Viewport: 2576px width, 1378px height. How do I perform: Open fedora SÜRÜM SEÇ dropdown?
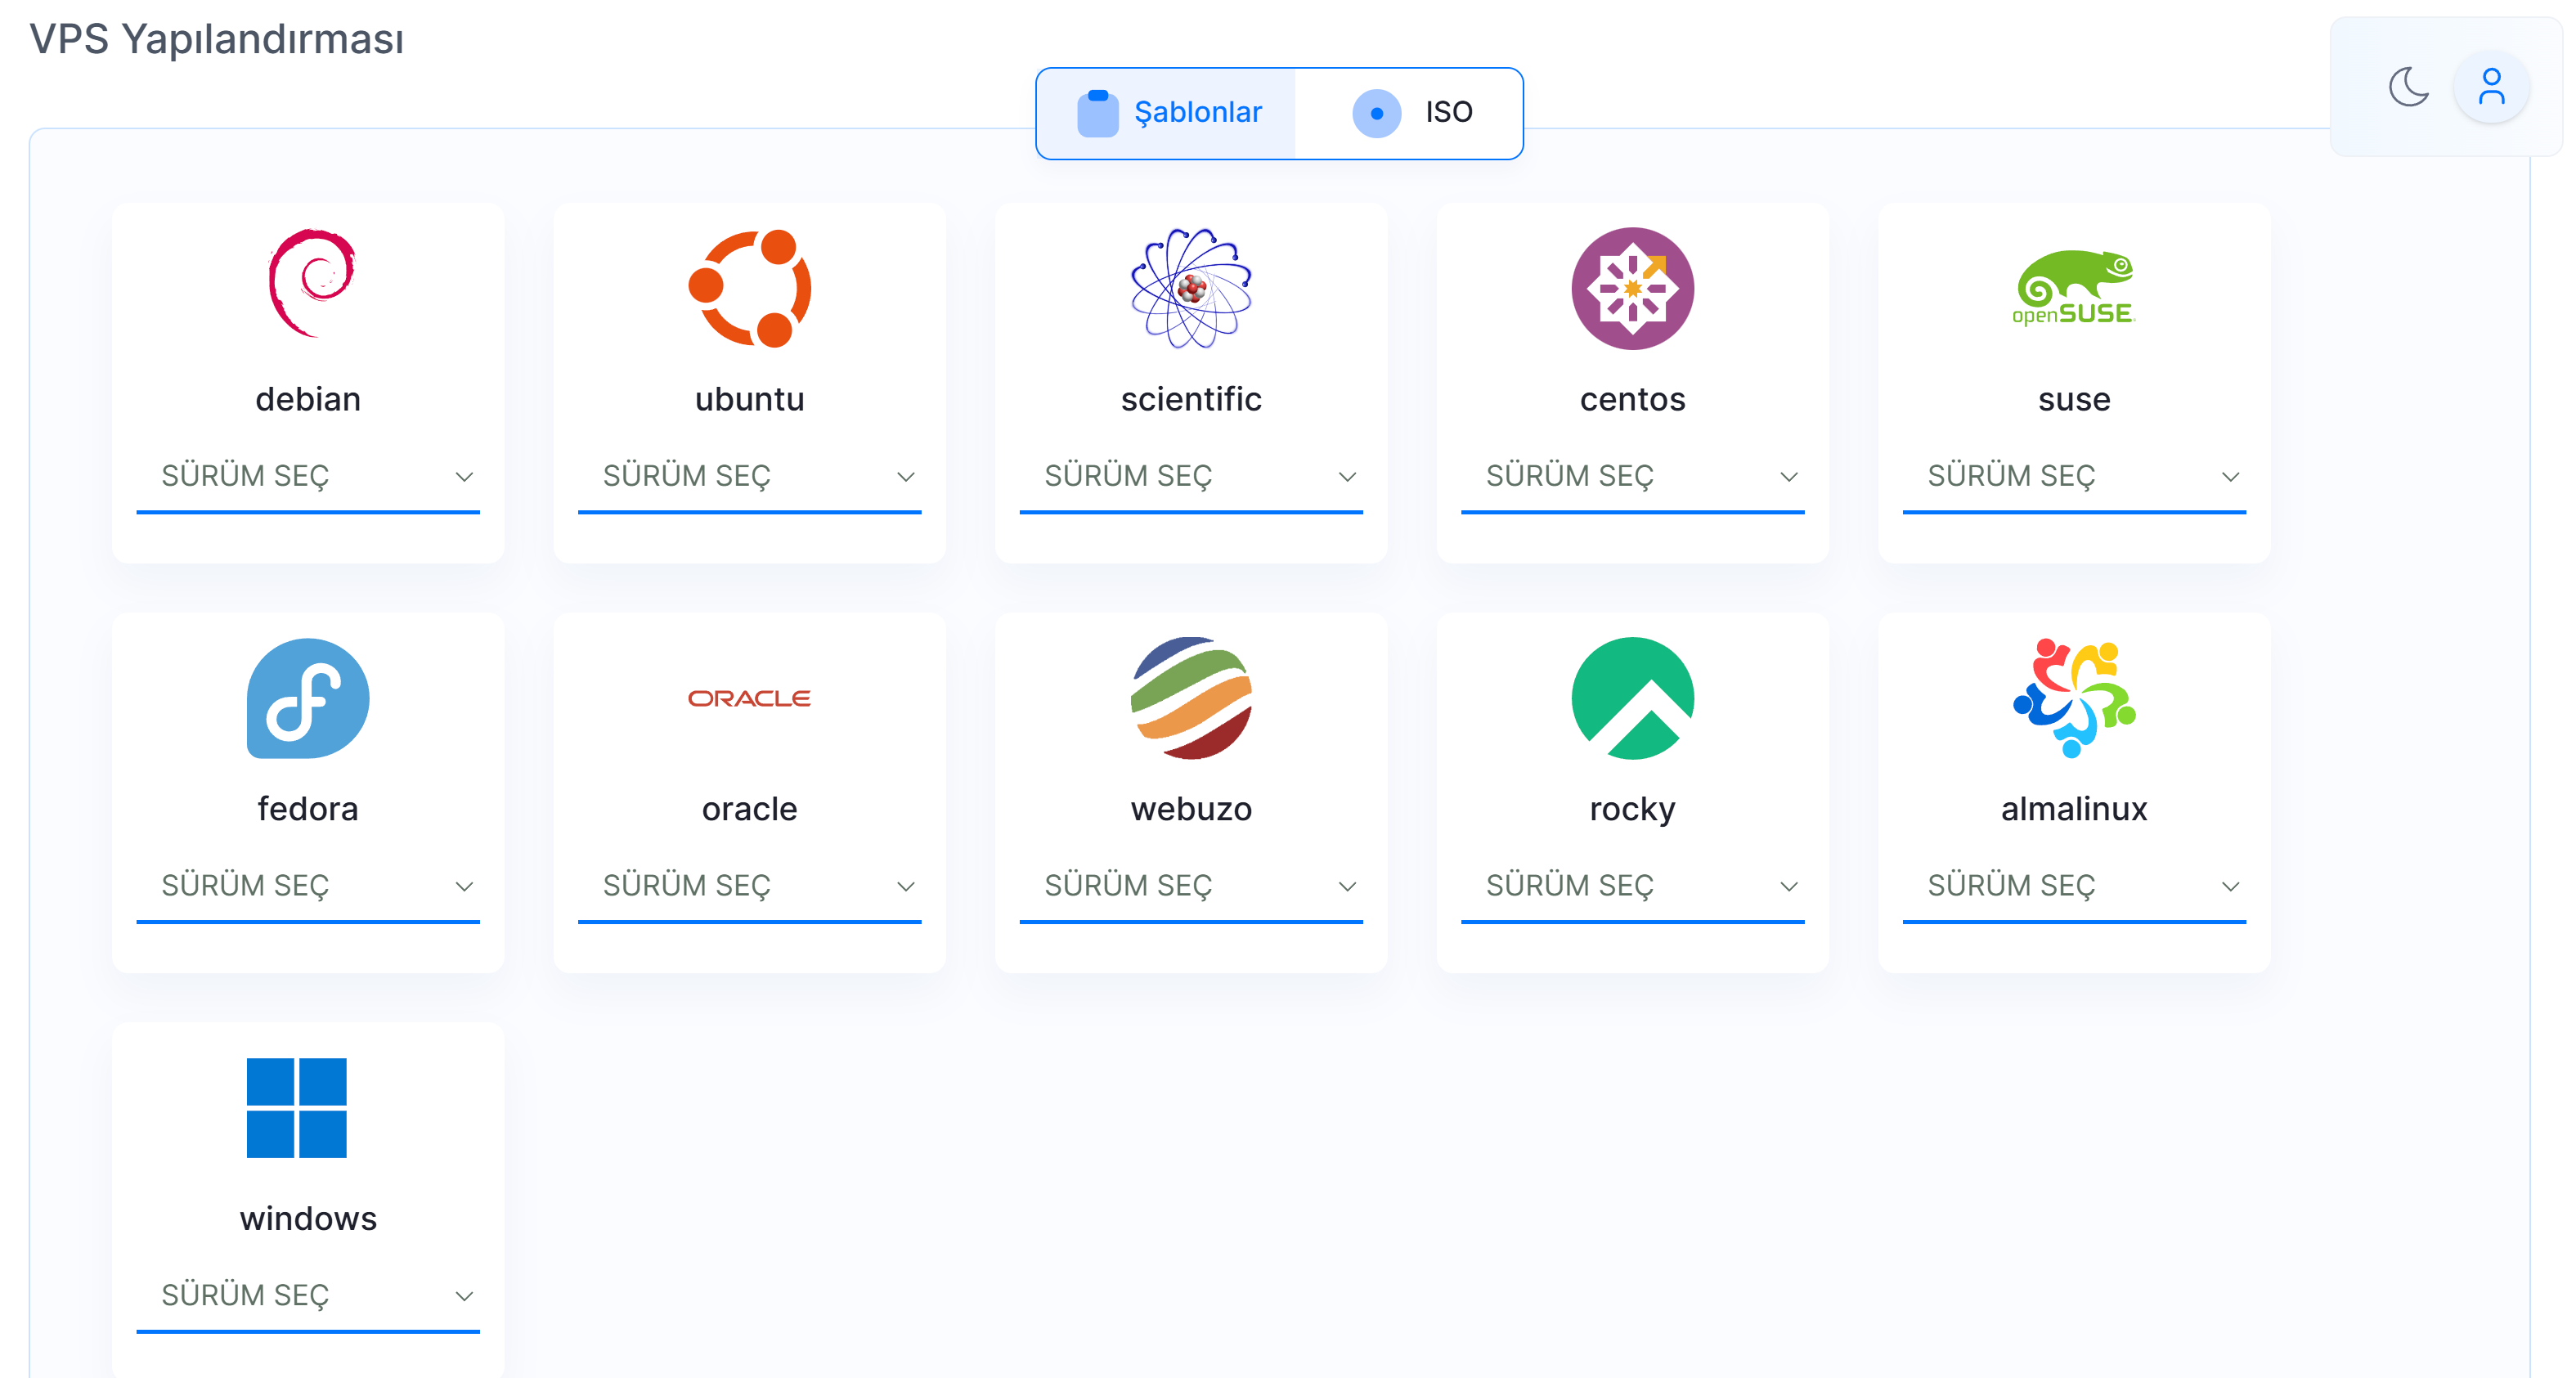coord(308,887)
